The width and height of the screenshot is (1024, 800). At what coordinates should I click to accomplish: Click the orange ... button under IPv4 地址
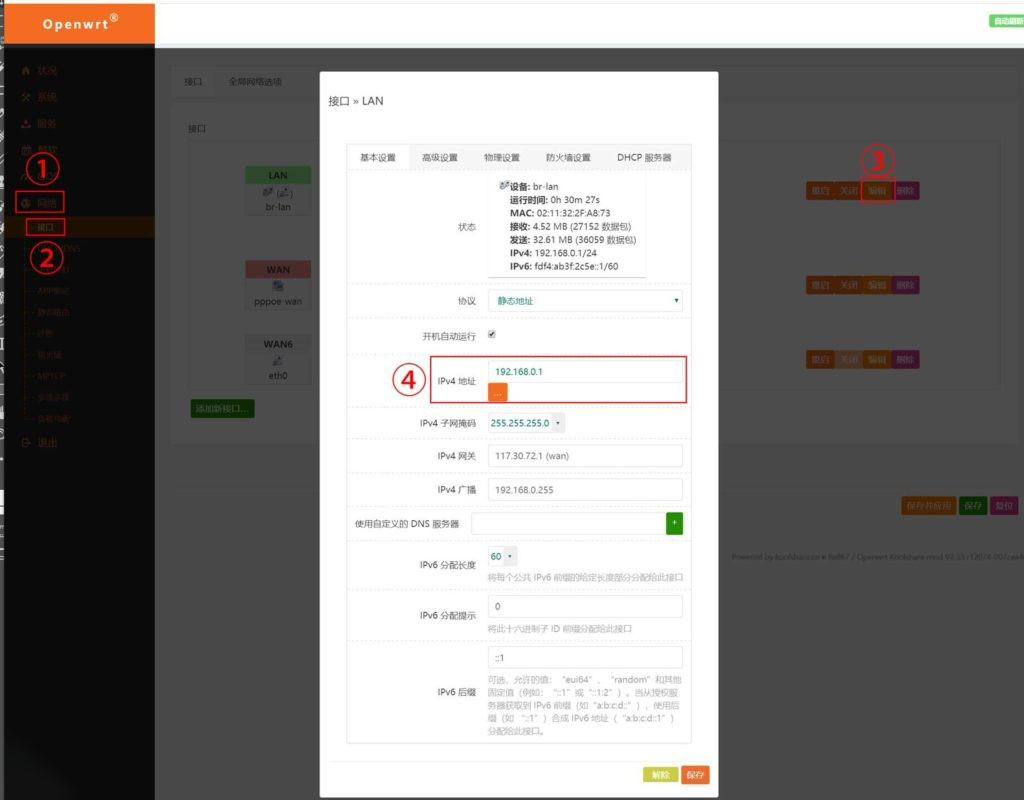point(498,392)
